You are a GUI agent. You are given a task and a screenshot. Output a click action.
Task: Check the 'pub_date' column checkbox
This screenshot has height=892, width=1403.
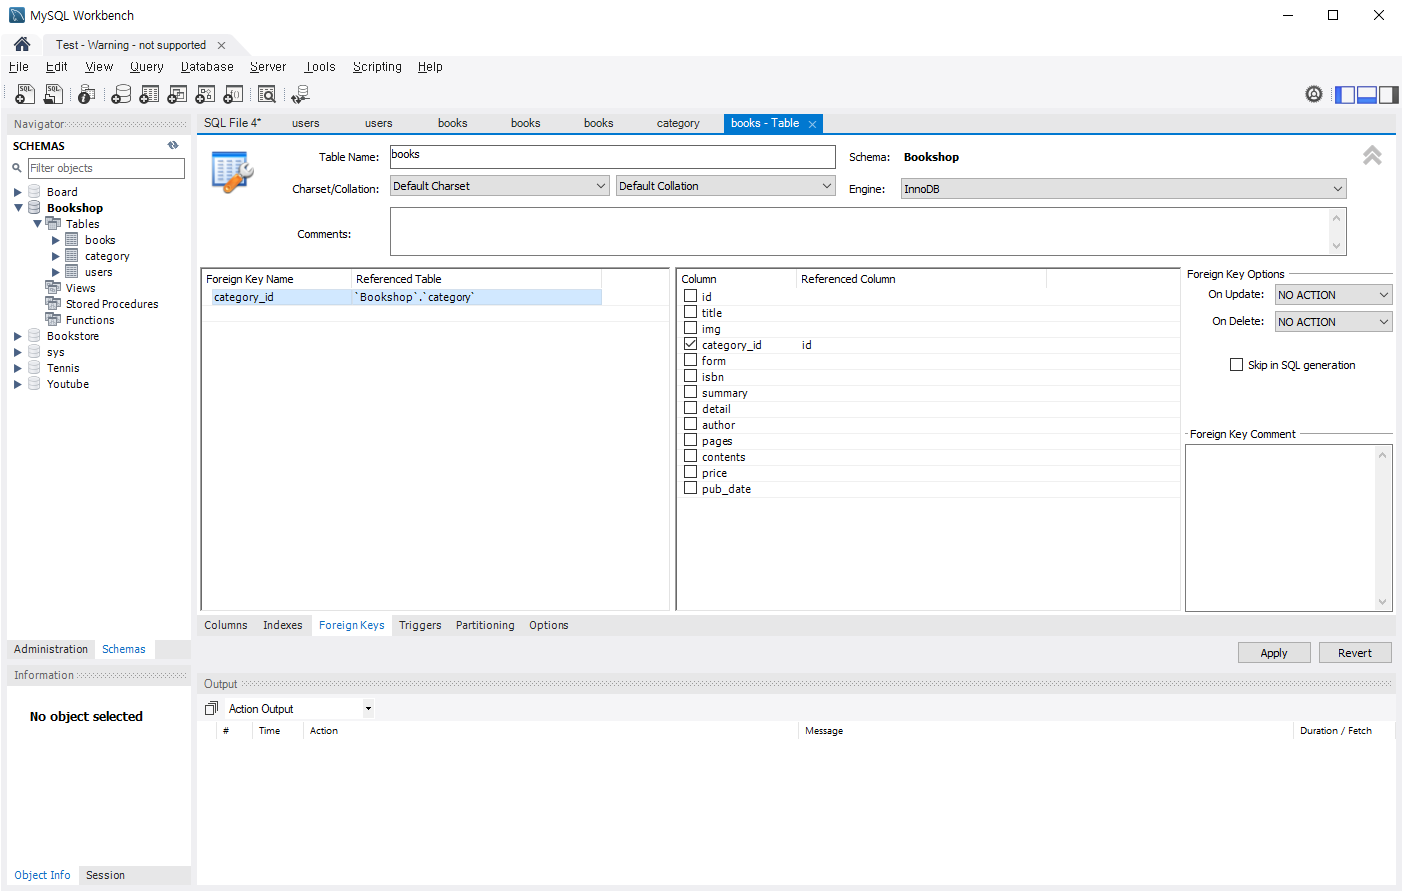pyautogui.click(x=690, y=488)
